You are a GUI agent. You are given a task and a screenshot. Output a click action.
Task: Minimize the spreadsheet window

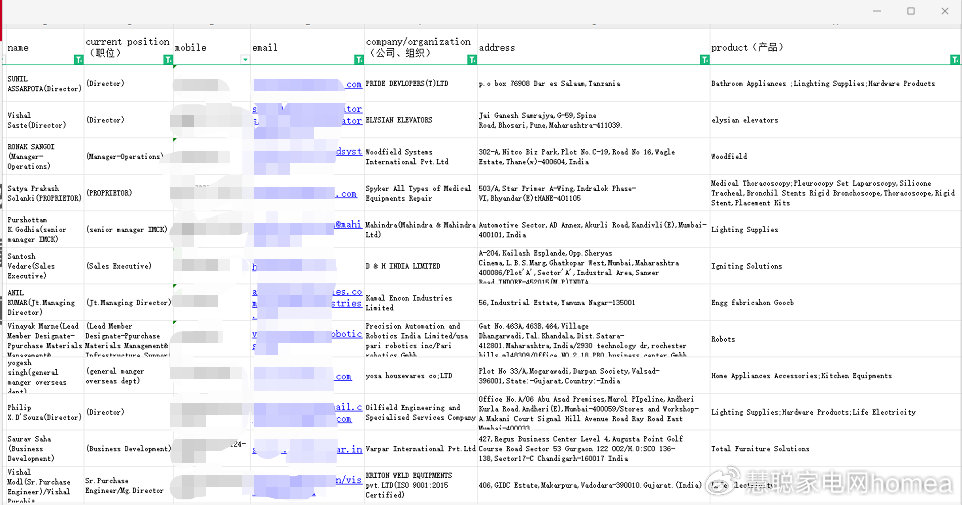[x=877, y=11]
